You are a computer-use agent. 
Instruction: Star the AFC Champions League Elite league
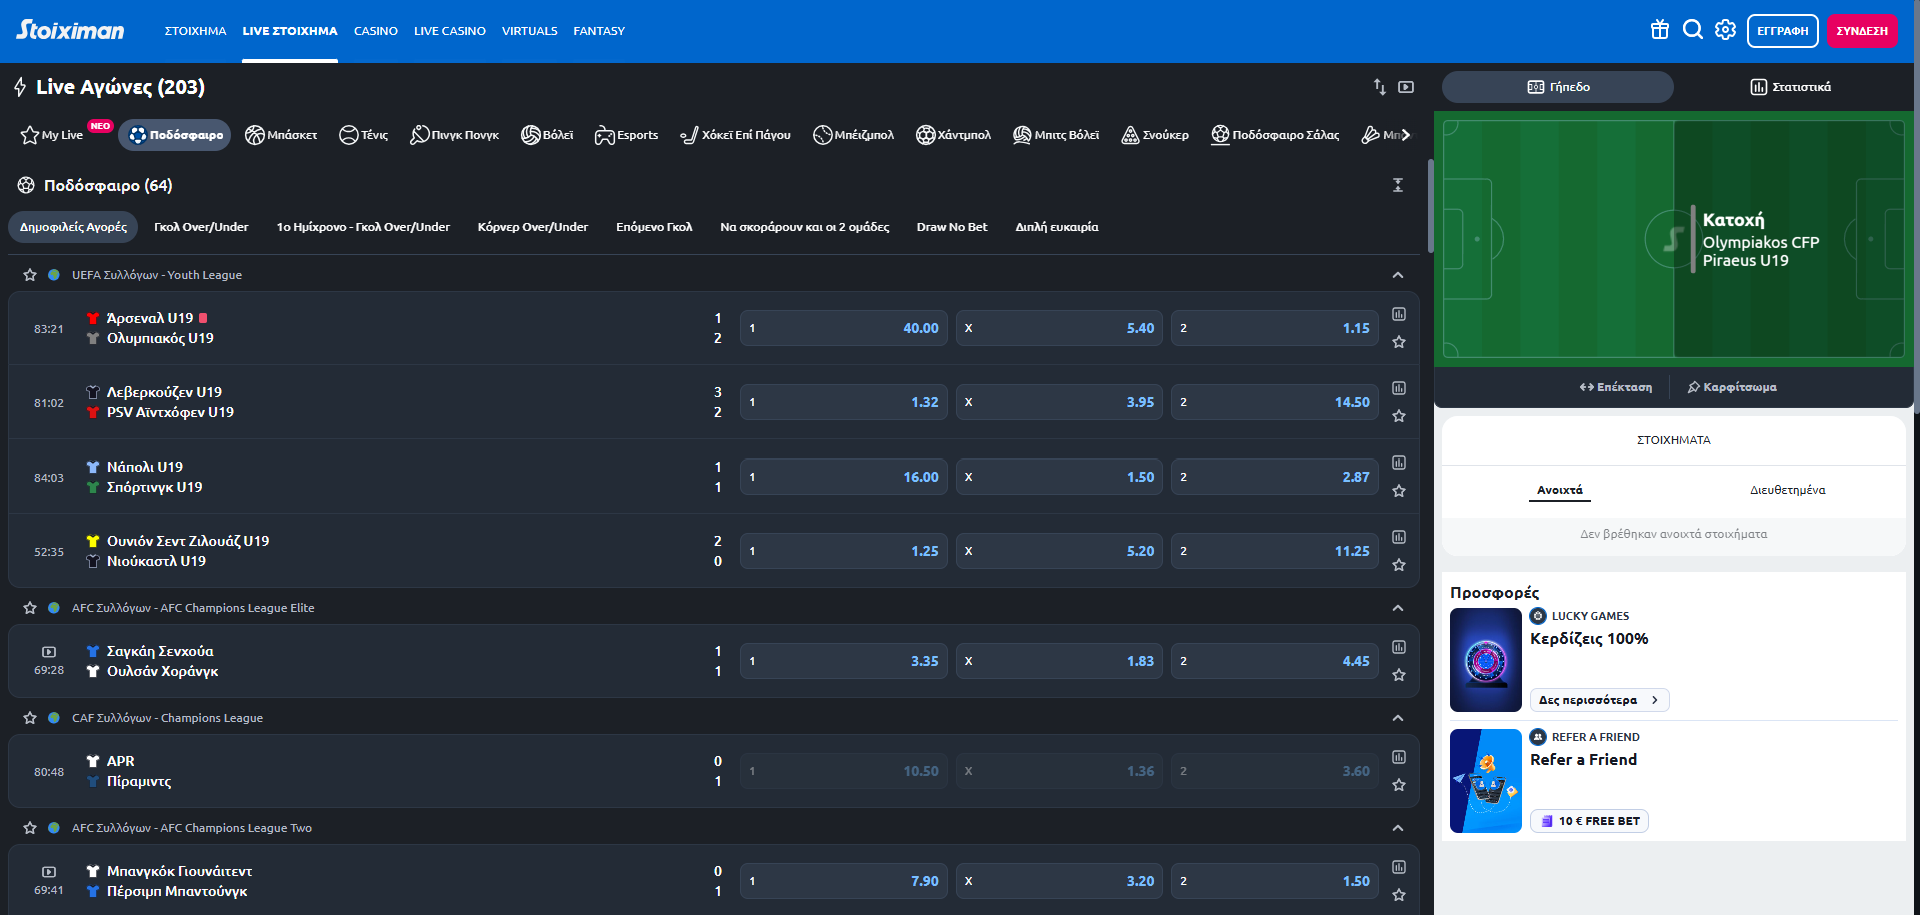click(x=30, y=608)
